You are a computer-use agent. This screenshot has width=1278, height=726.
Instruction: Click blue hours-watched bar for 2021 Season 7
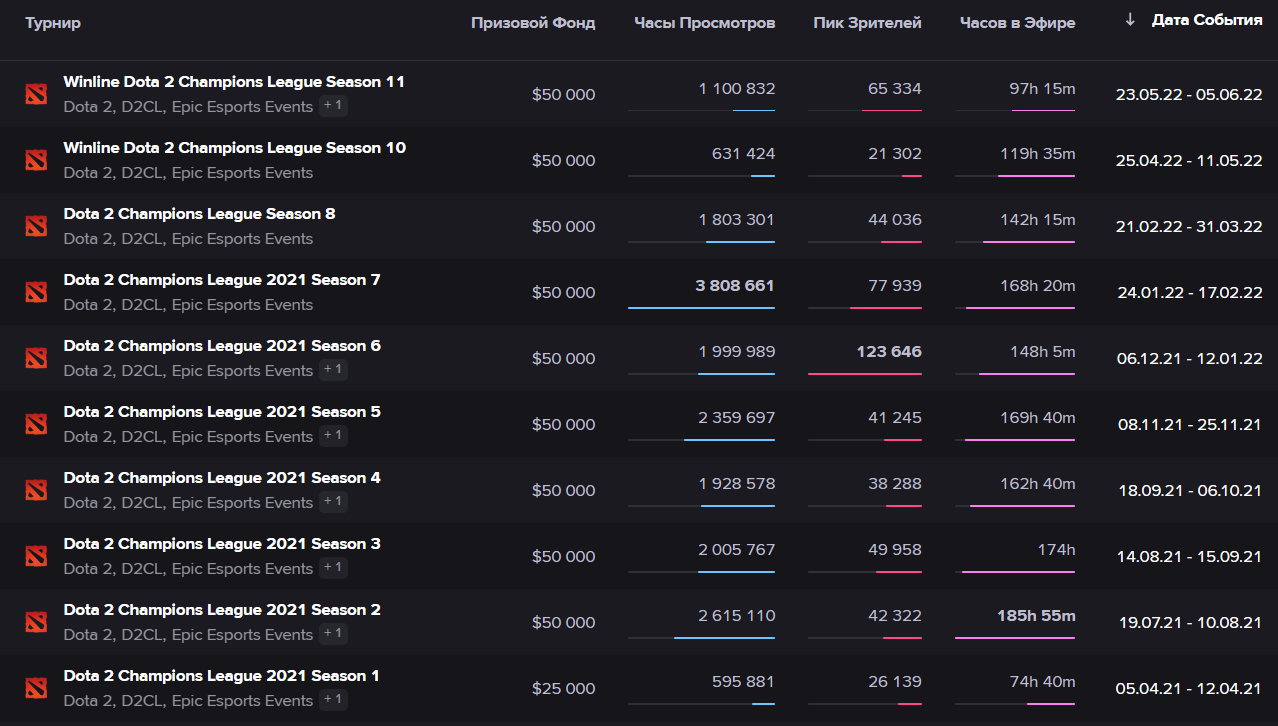pos(701,308)
